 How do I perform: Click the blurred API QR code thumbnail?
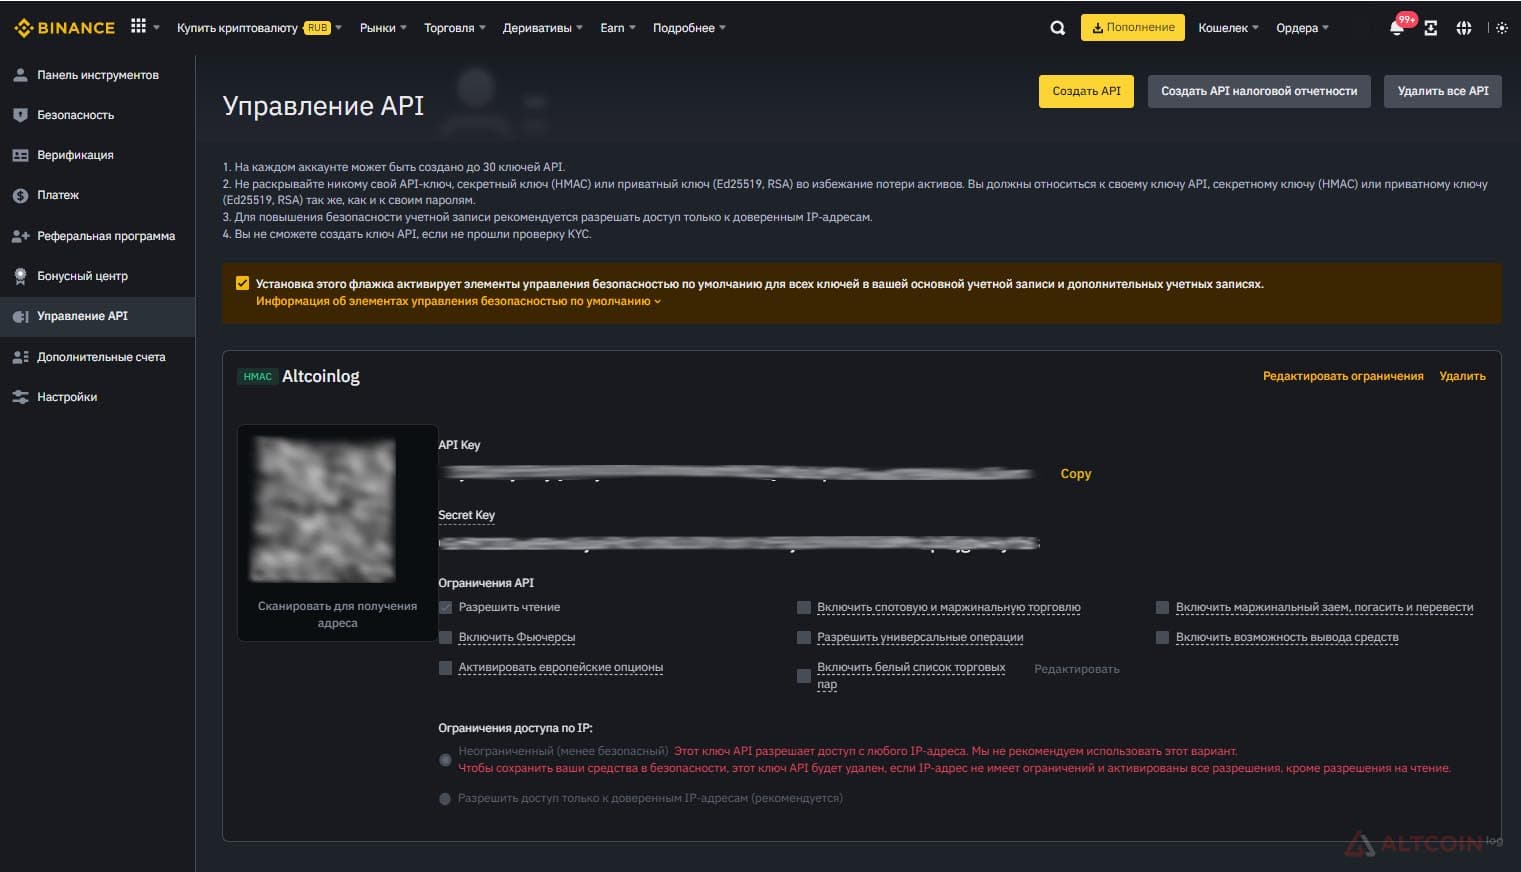click(x=323, y=510)
